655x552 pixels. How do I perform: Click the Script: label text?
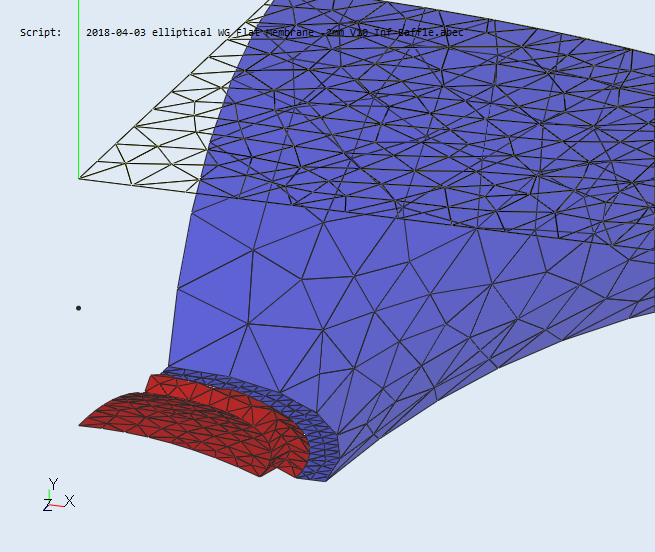(x=40, y=33)
